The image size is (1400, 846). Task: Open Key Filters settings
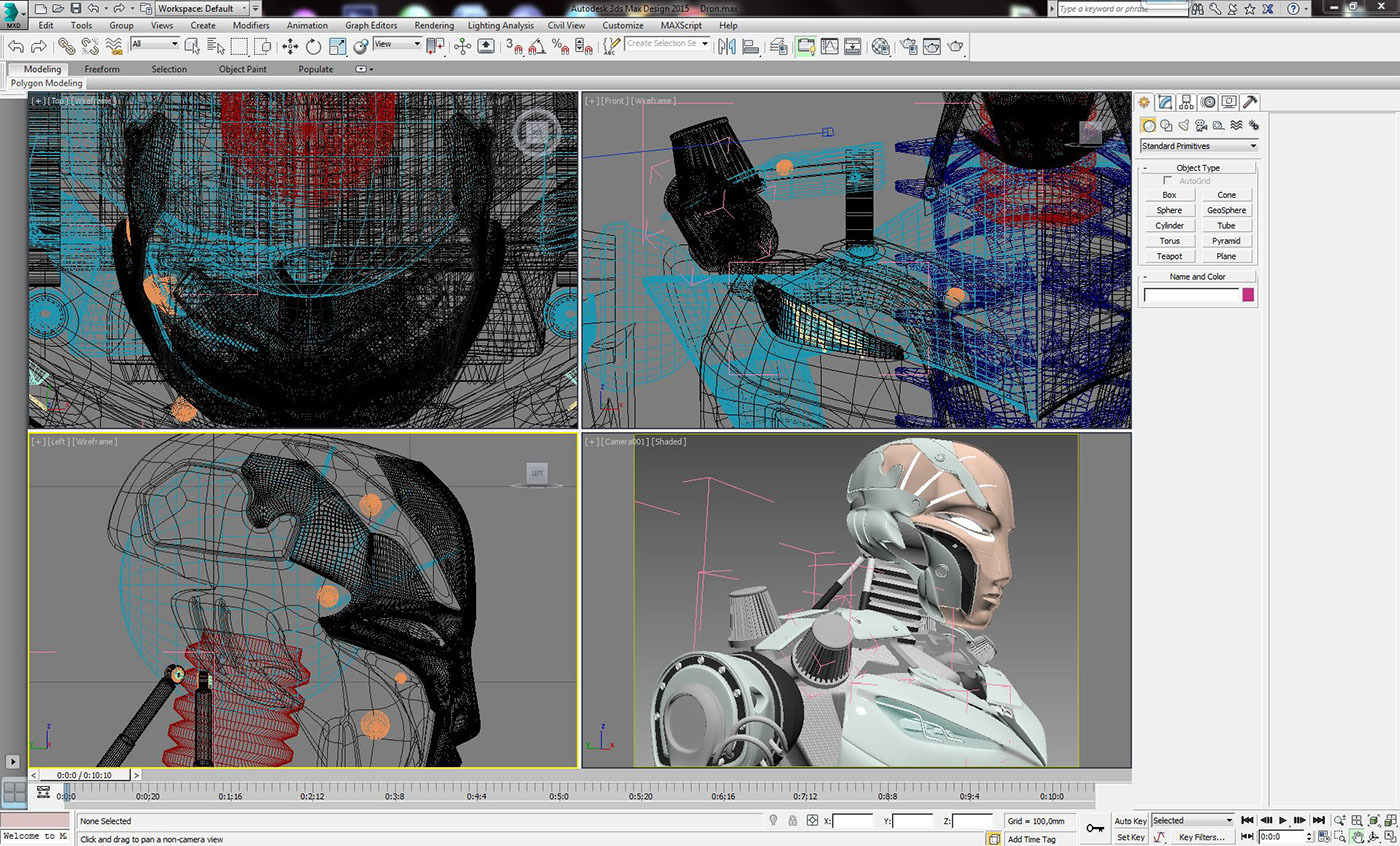coord(1202,837)
